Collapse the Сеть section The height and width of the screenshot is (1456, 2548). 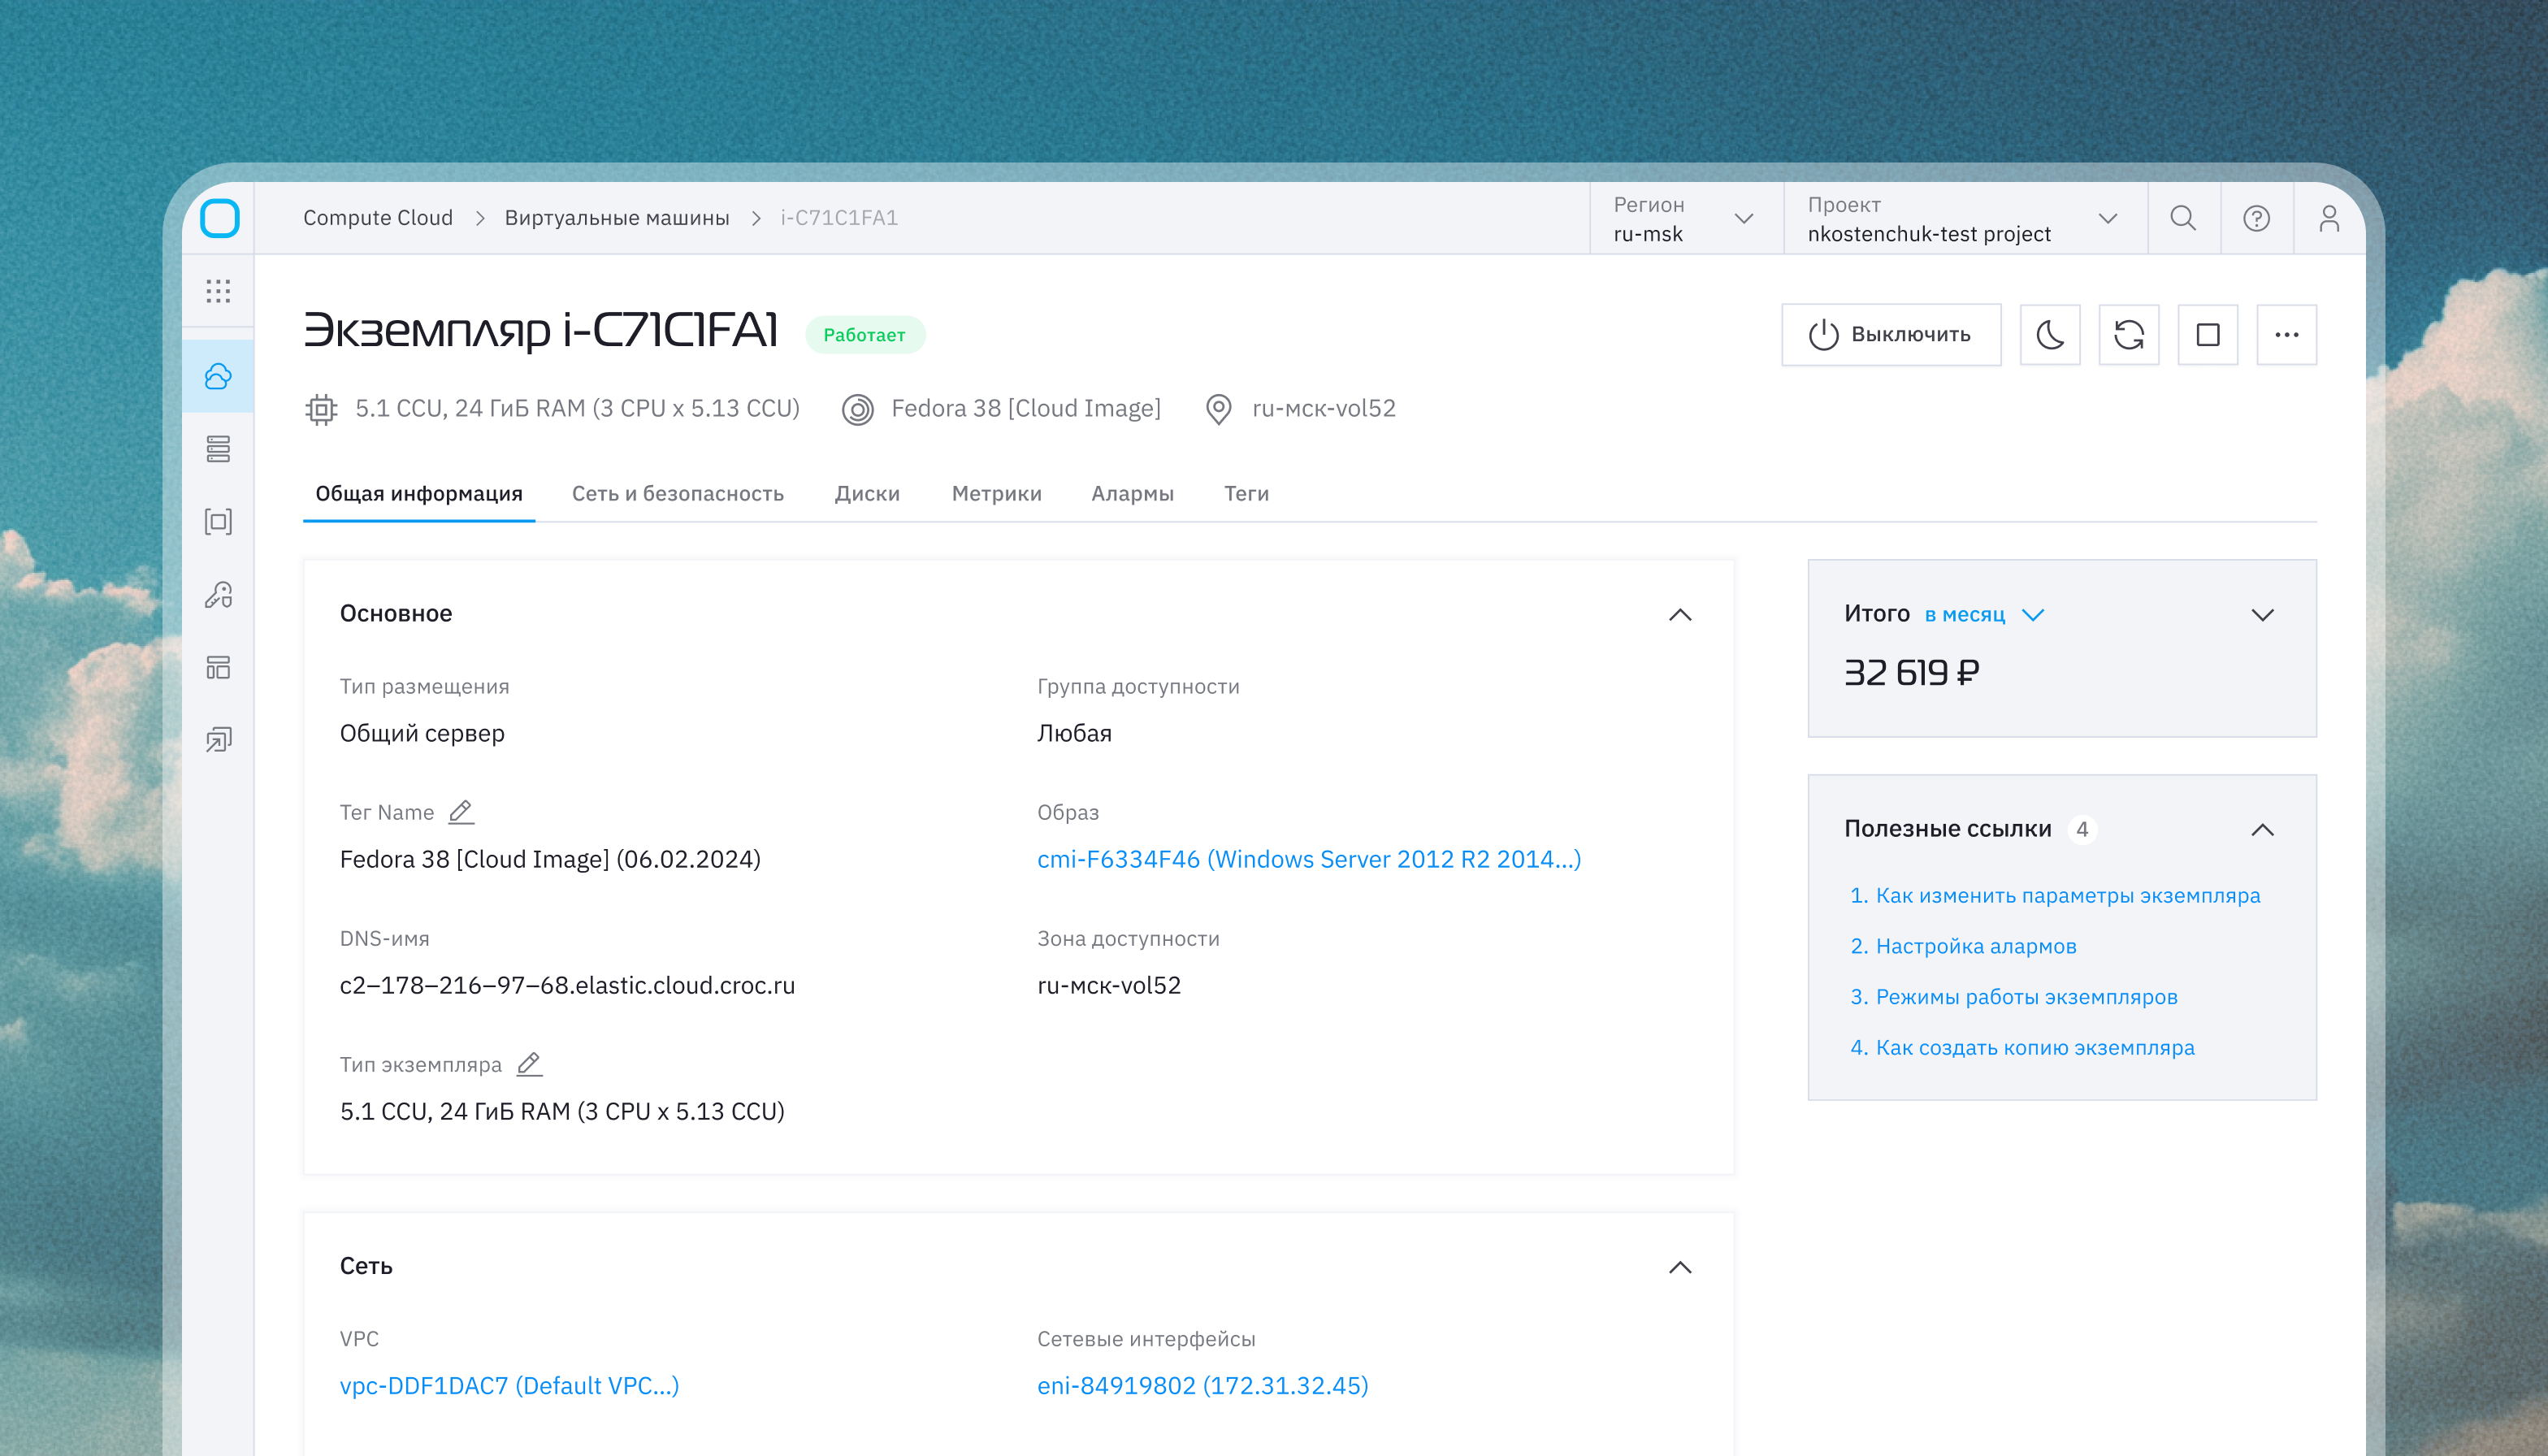pyautogui.click(x=1680, y=1267)
